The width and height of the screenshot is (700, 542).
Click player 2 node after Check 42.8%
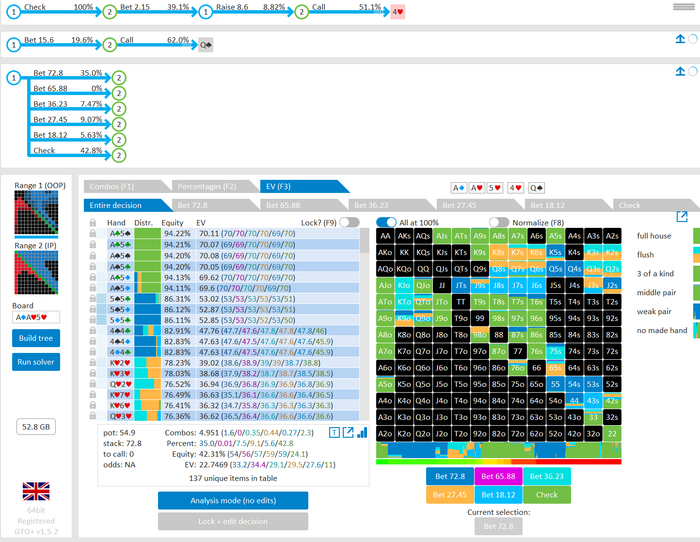tap(118, 155)
